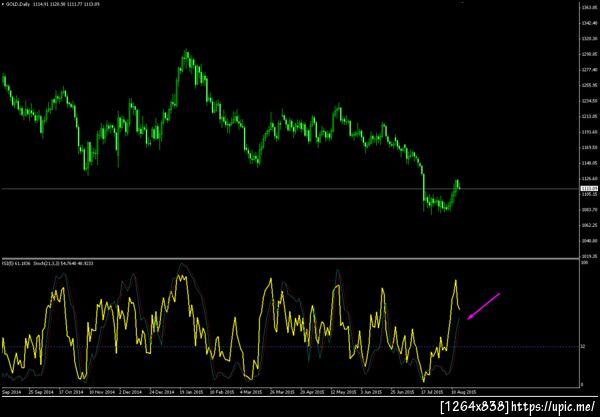Click the 24 Dec 2014 date label
Image resolution: width=600 pixels, height=417 pixels.
pos(161,392)
